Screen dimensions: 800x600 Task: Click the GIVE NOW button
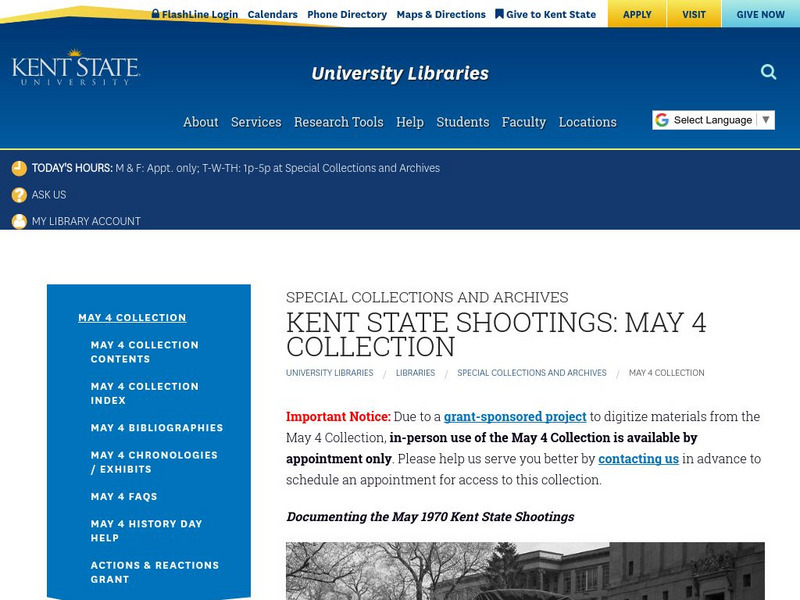point(760,14)
